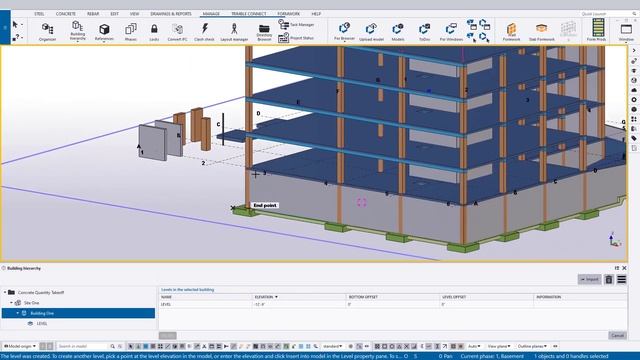Collapse the Site One tree node

[11, 303]
